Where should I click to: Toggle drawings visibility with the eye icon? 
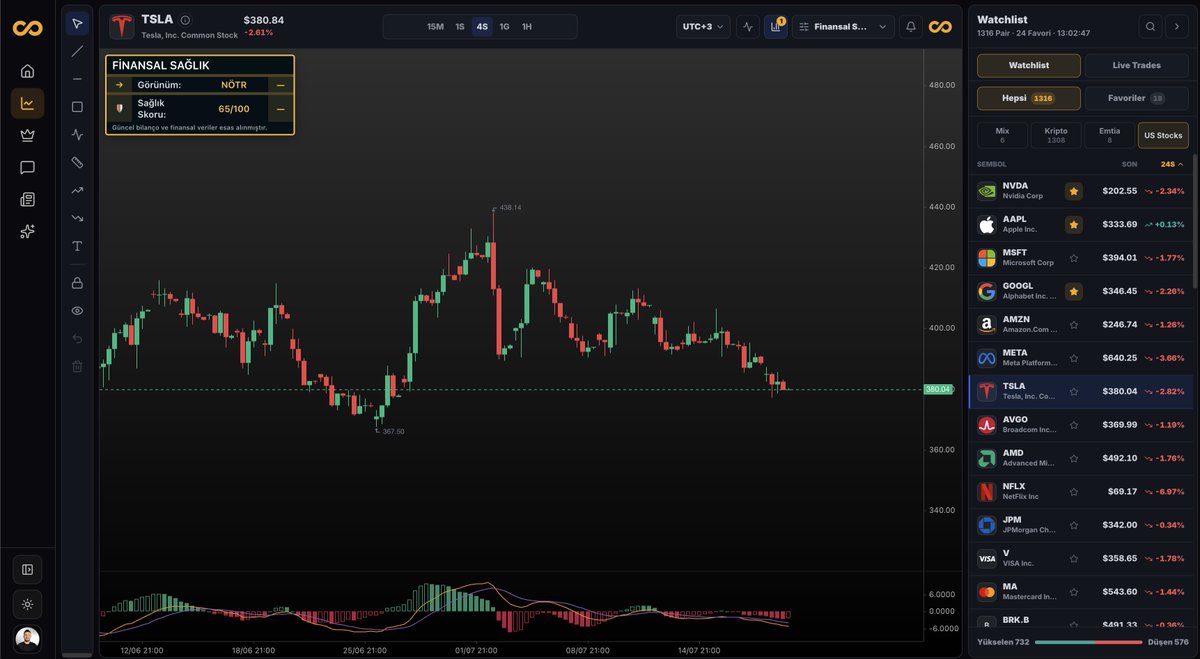(x=77, y=311)
